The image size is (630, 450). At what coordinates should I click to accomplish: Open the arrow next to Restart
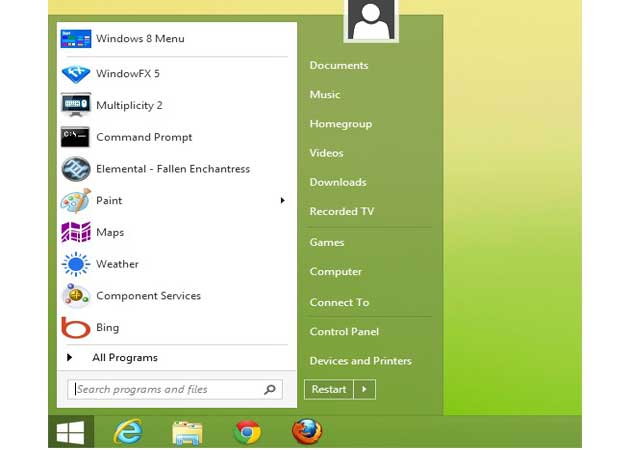click(x=365, y=389)
